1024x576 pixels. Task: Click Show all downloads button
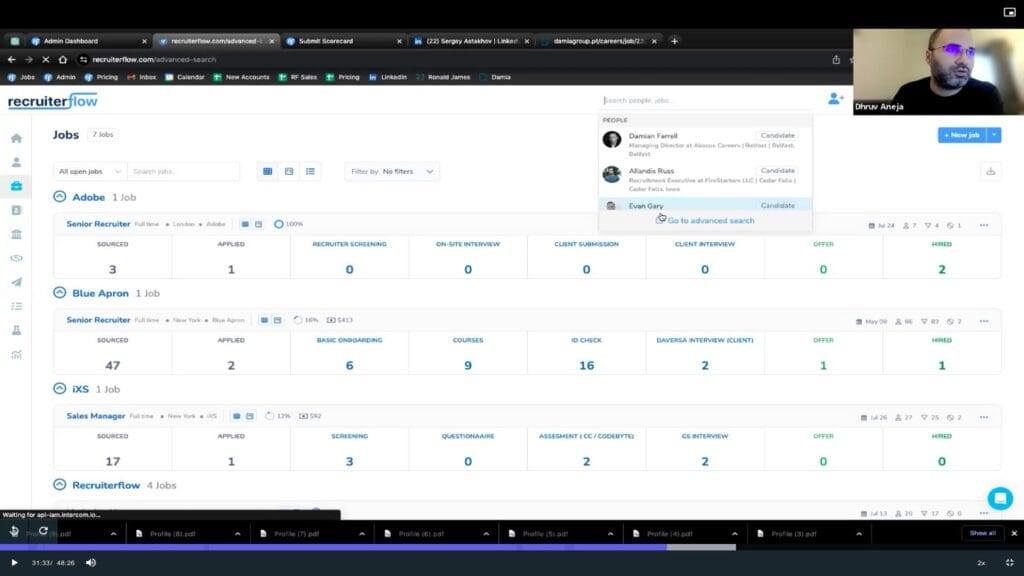pos(982,534)
